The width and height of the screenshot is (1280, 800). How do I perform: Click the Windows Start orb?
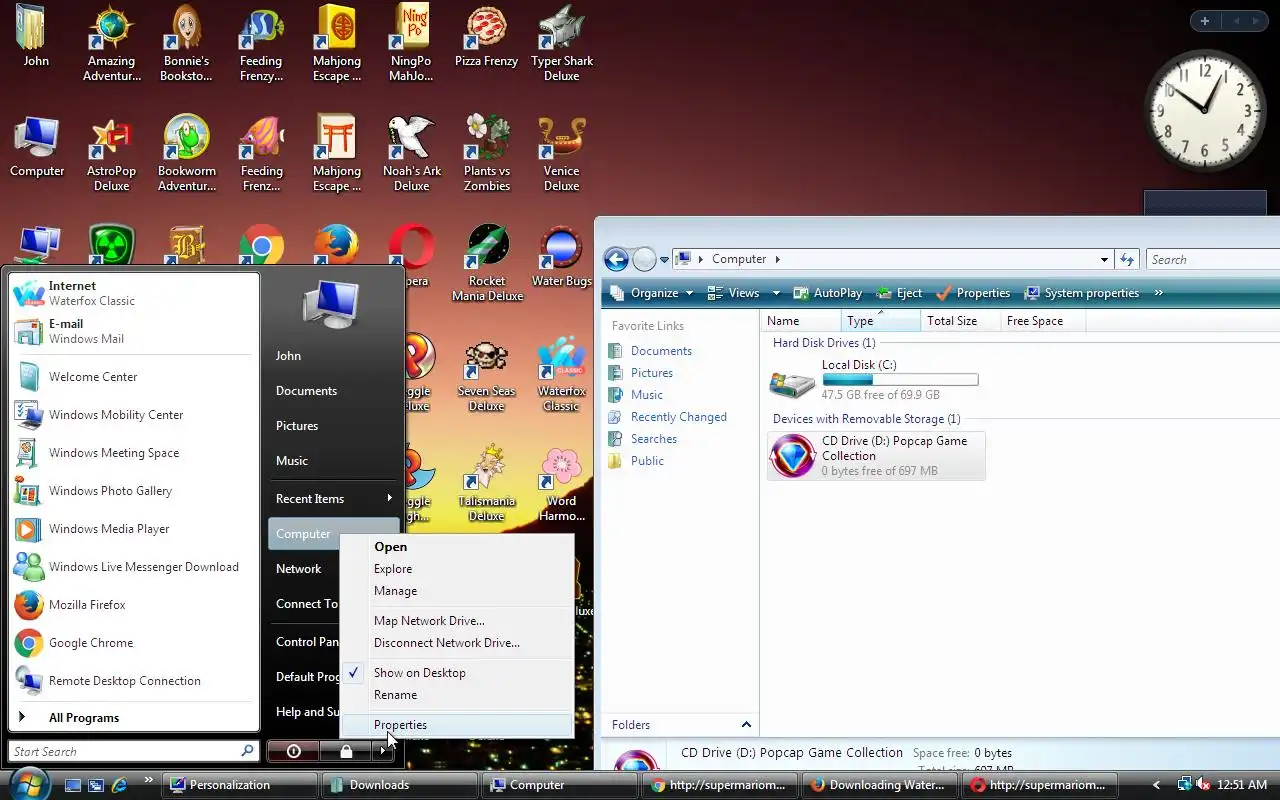[27, 784]
